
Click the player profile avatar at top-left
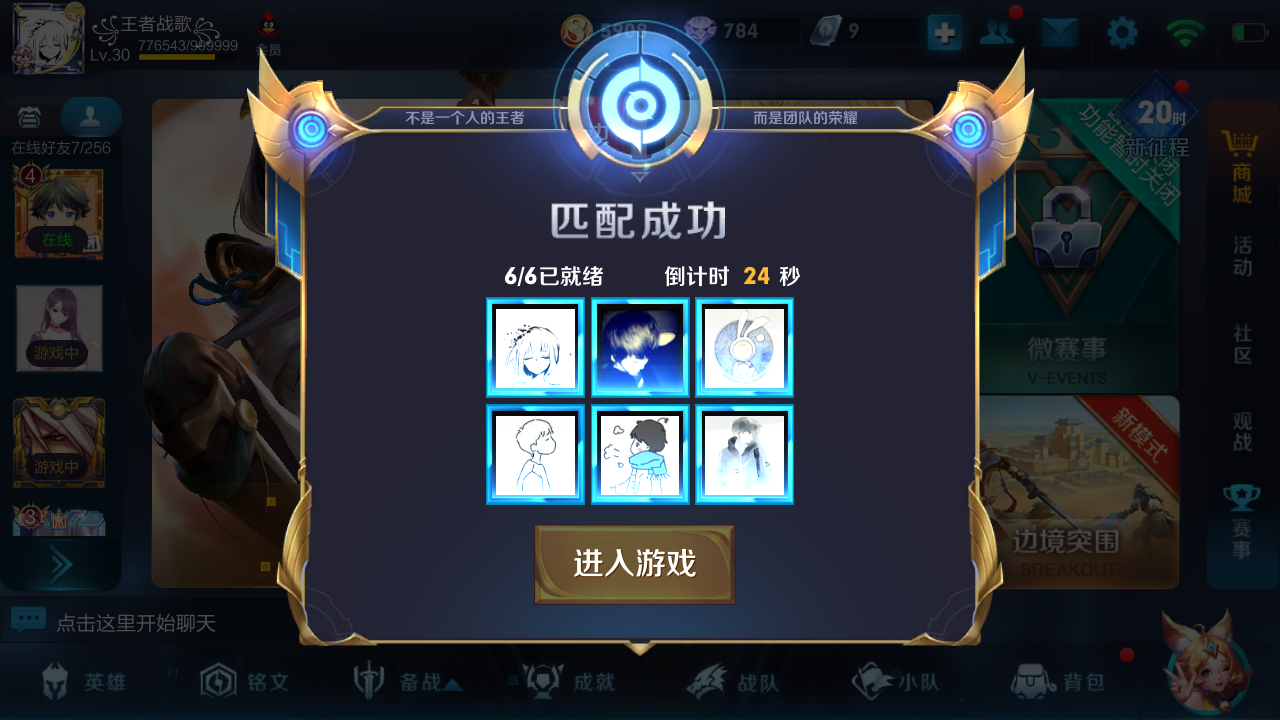point(48,40)
